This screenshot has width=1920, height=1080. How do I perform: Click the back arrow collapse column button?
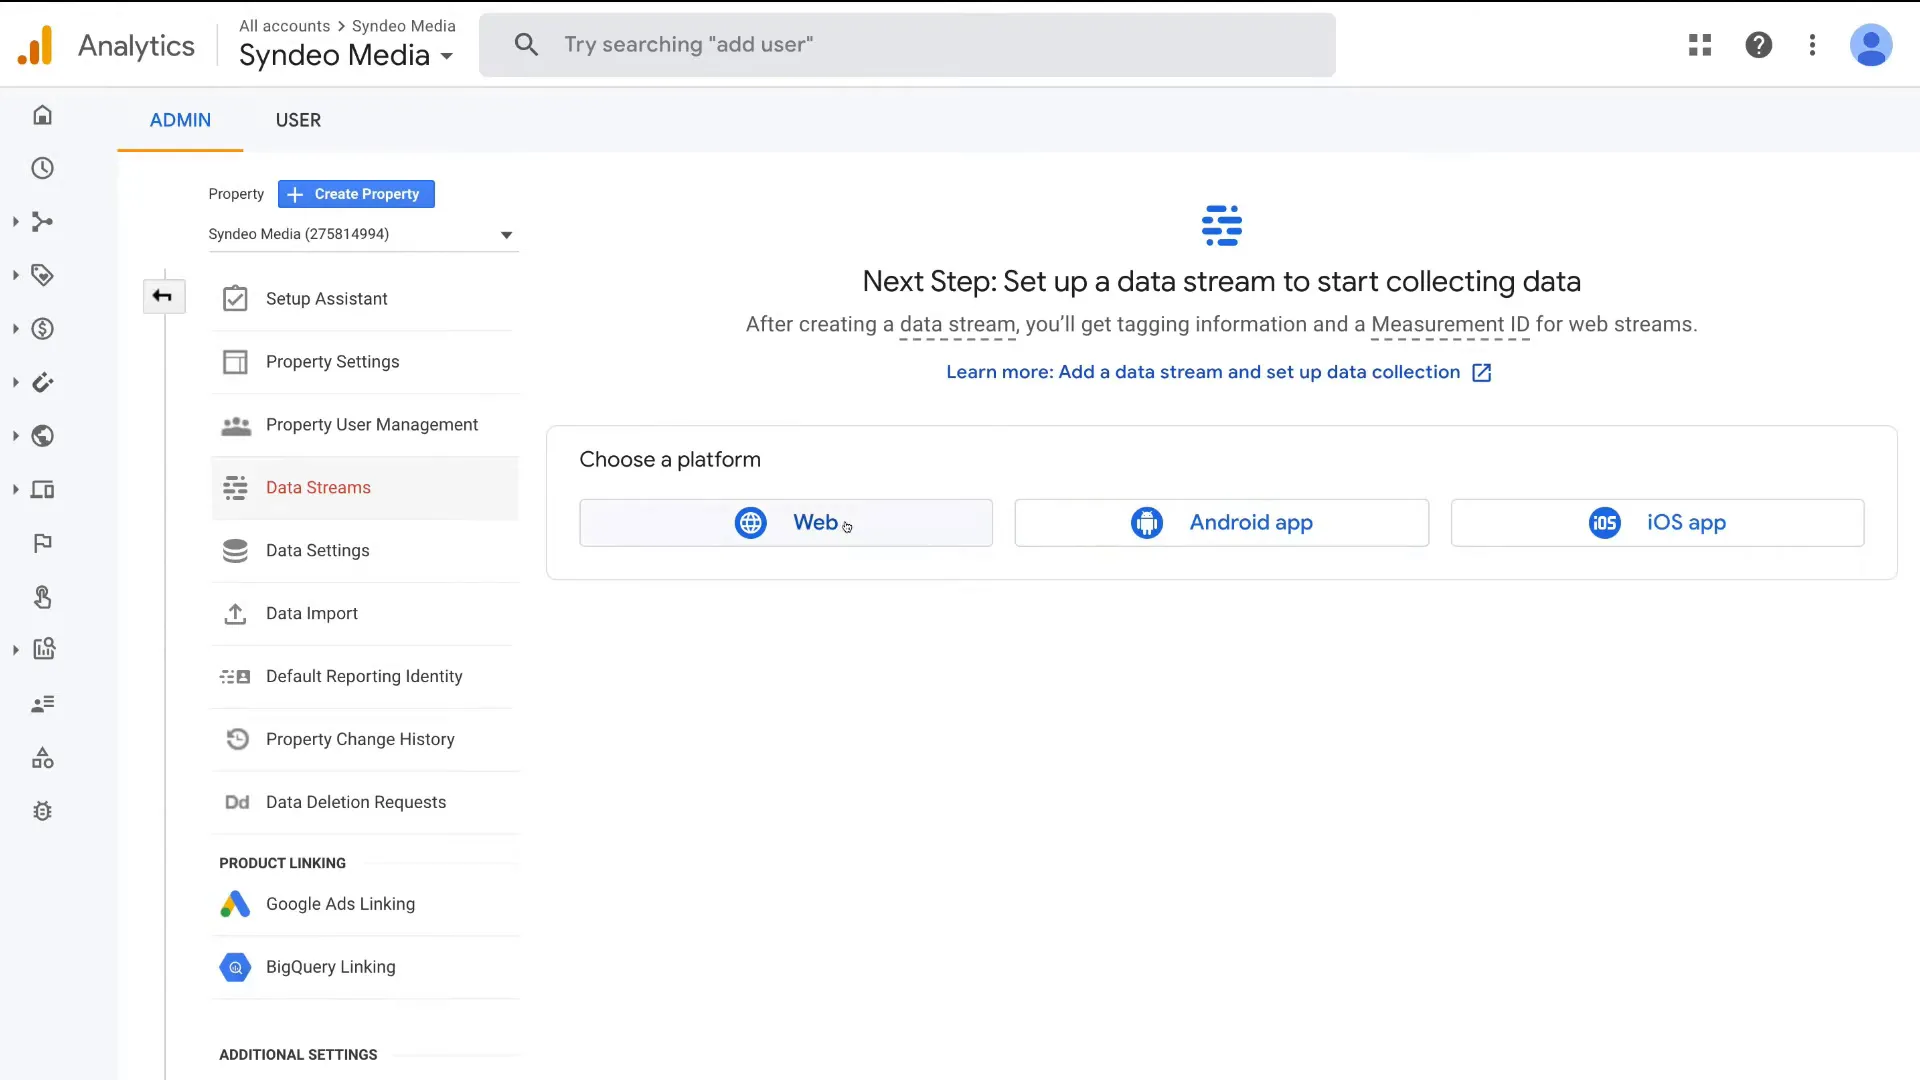coord(163,296)
